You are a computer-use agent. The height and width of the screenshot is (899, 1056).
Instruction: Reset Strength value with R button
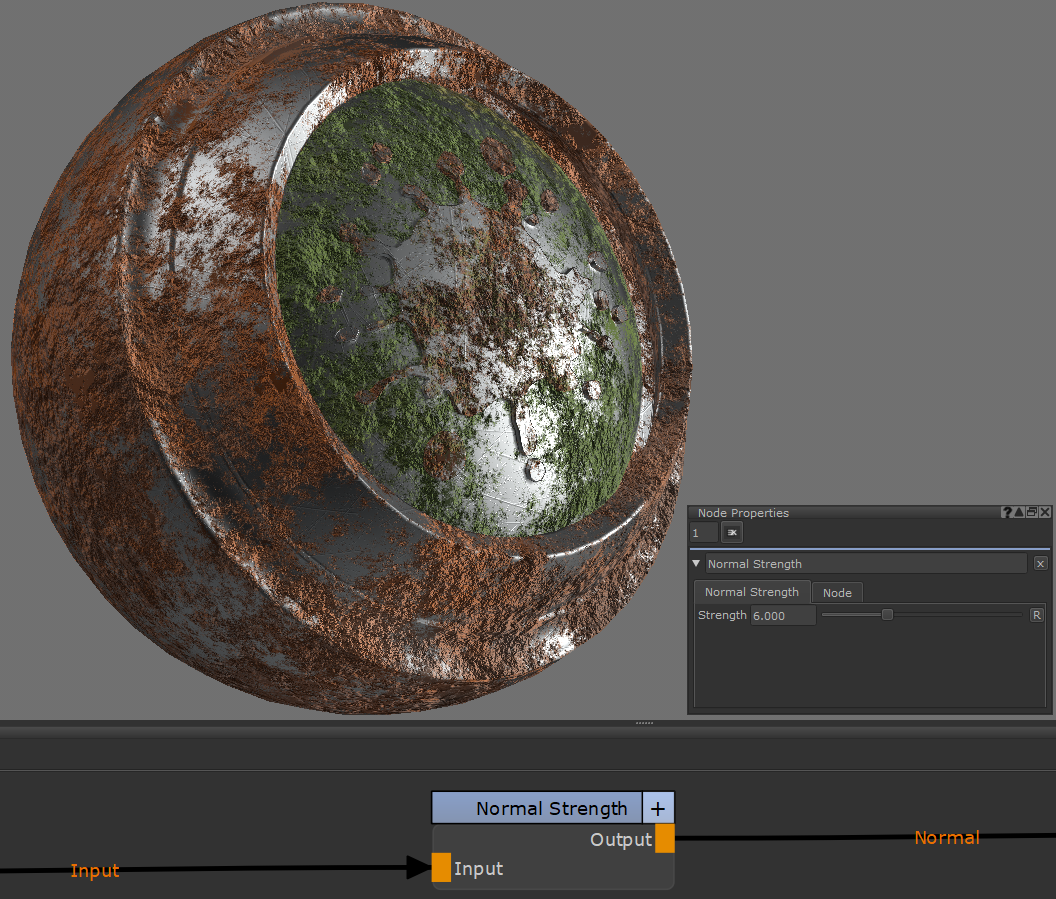1037,615
